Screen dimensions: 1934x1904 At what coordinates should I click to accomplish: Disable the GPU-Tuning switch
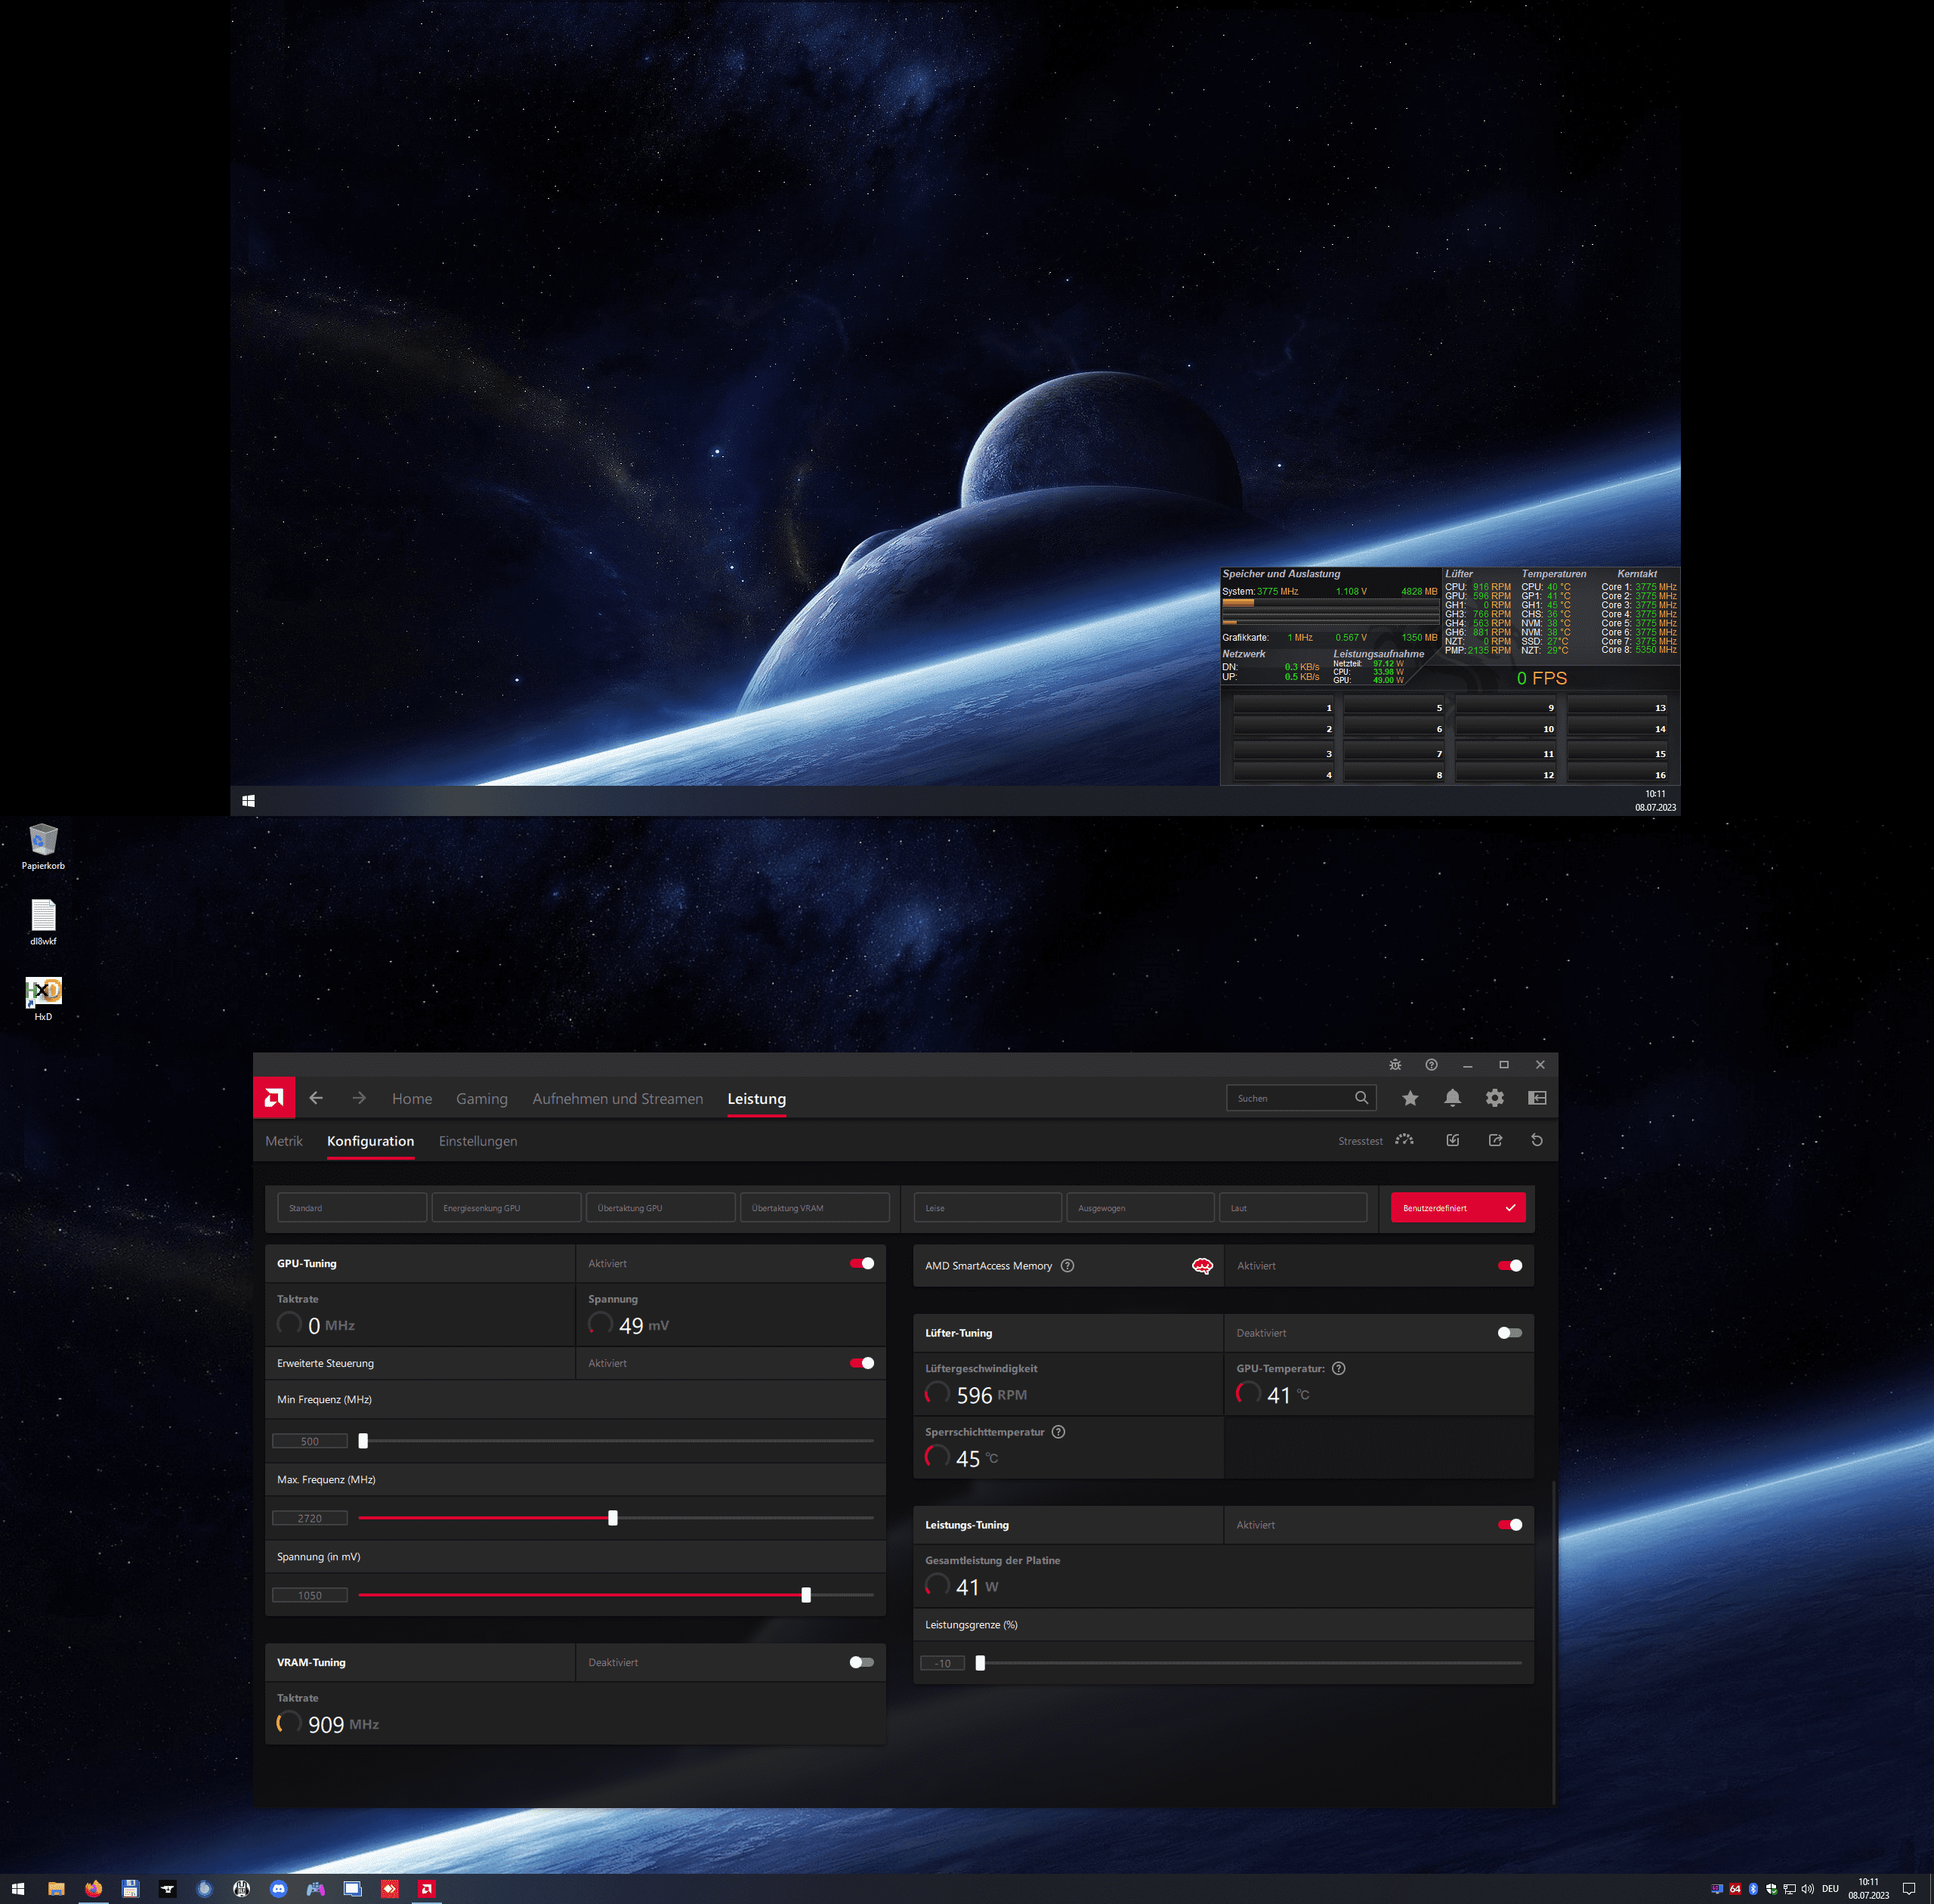click(x=862, y=1264)
